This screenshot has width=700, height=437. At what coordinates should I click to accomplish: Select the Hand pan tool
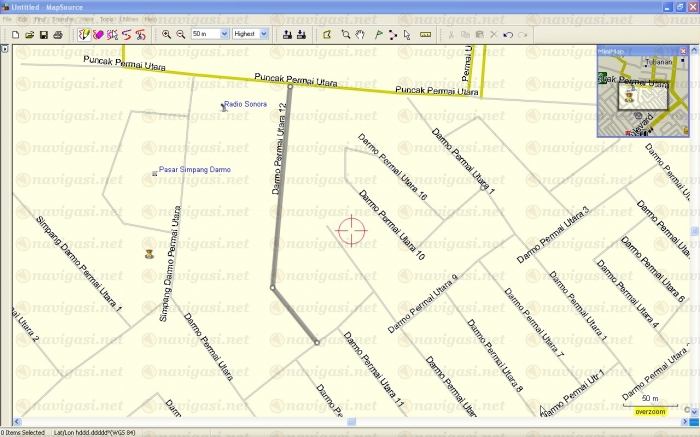pyautogui.click(x=360, y=34)
